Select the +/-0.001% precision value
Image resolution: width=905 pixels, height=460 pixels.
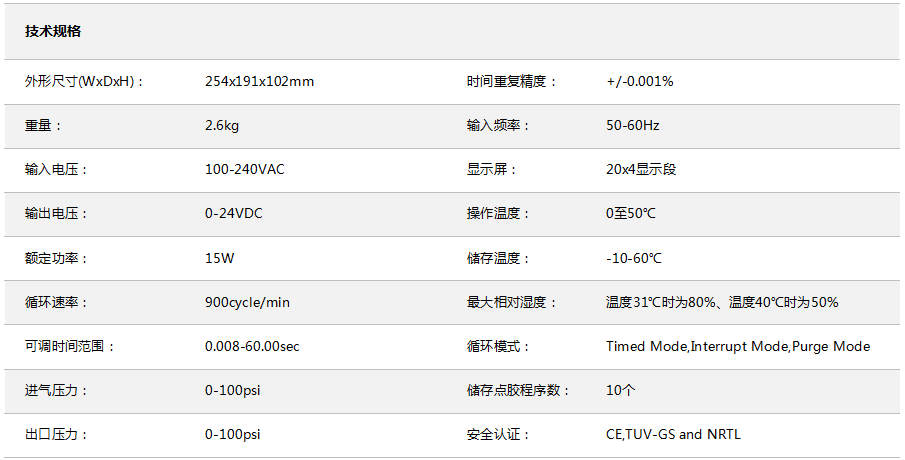click(639, 82)
